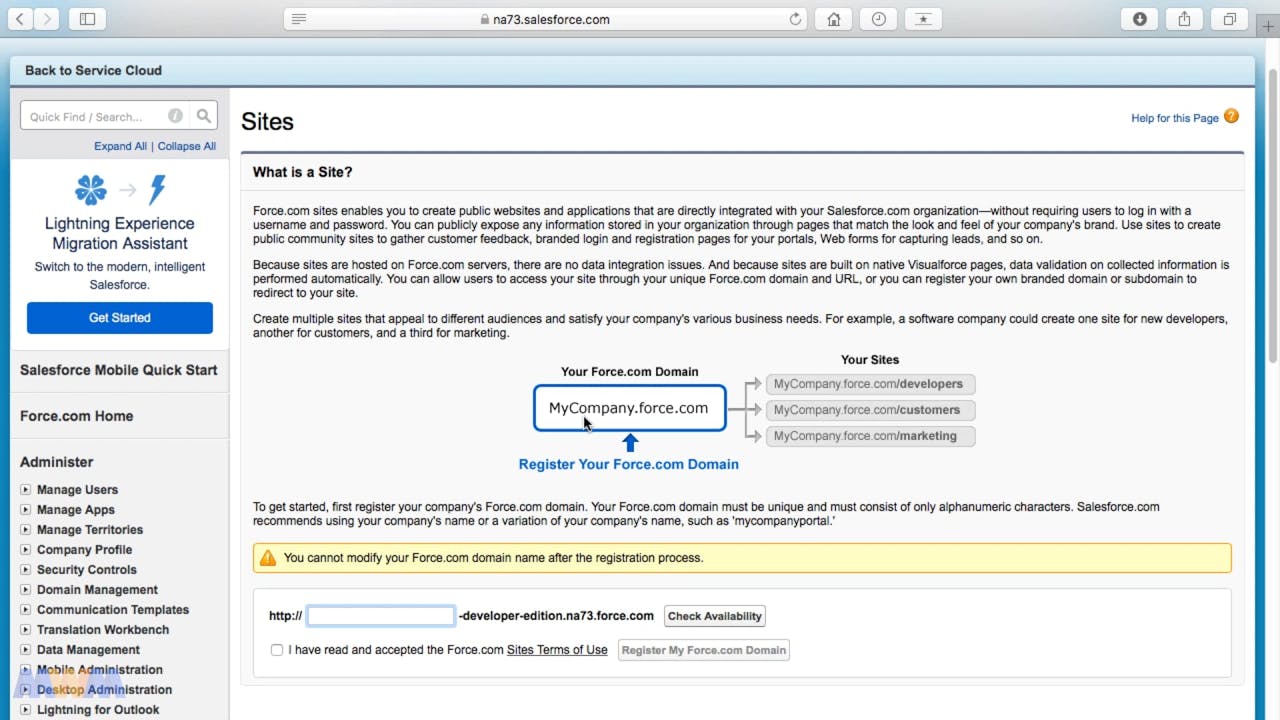This screenshot has height=720, width=1280.
Task: Click the Safari back arrow button
Action: click(20, 19)
